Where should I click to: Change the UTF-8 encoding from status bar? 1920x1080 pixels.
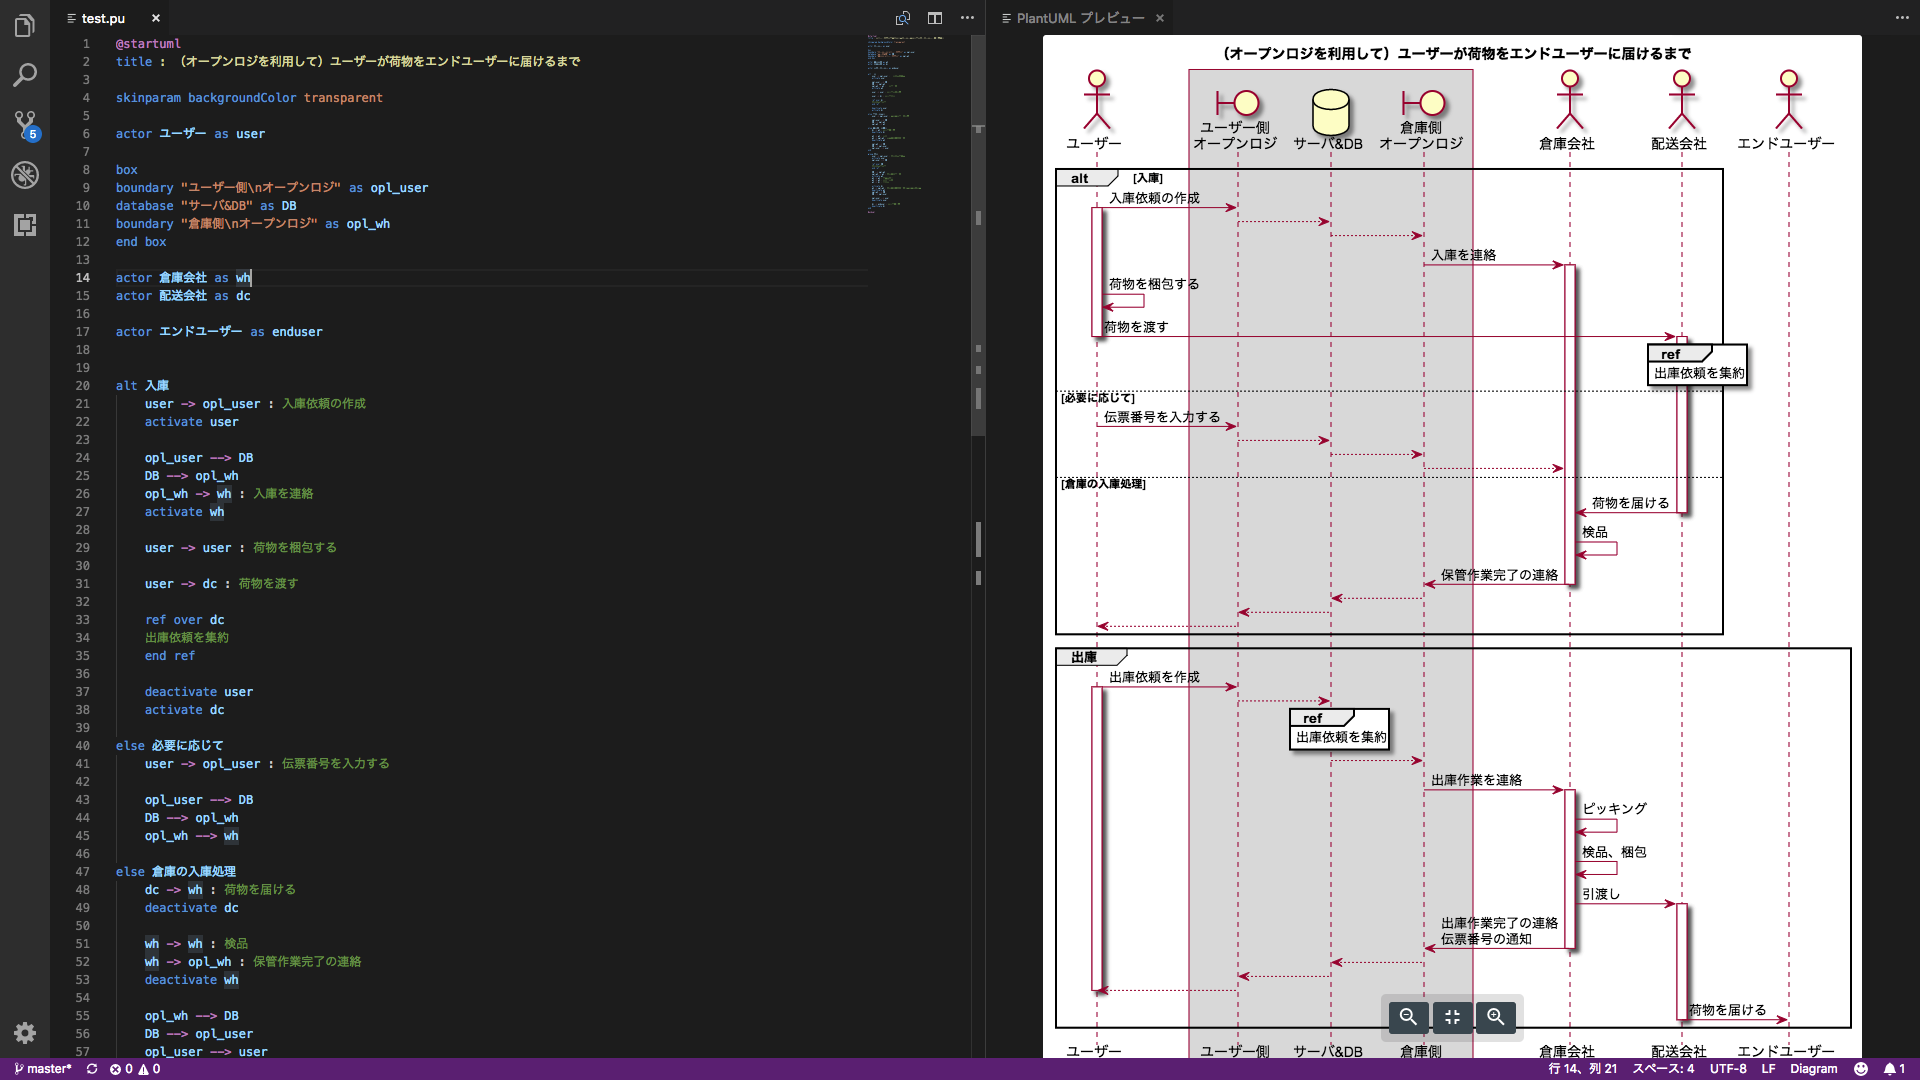click(1727, 1069)
